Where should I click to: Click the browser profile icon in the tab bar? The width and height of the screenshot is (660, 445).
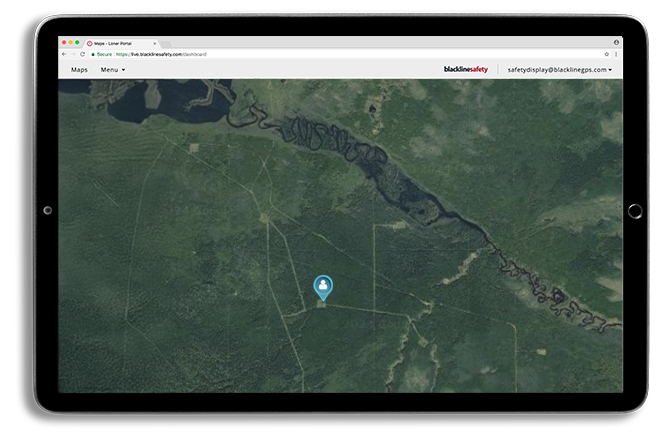pos(616,43)
